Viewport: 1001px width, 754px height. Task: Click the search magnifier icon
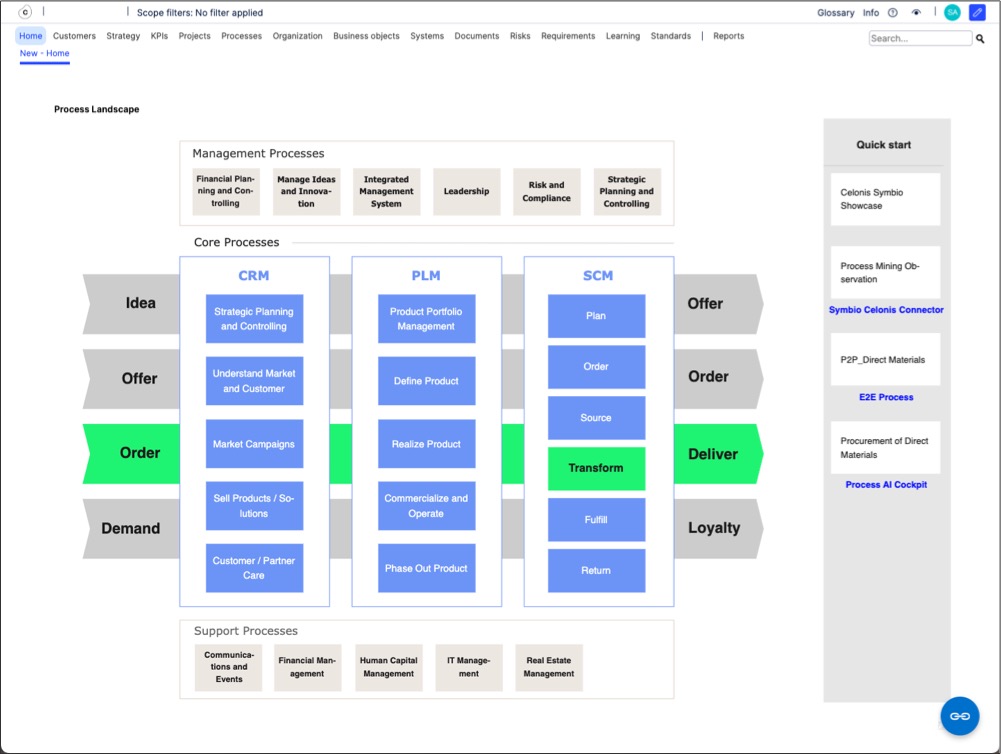click(980, 39)
